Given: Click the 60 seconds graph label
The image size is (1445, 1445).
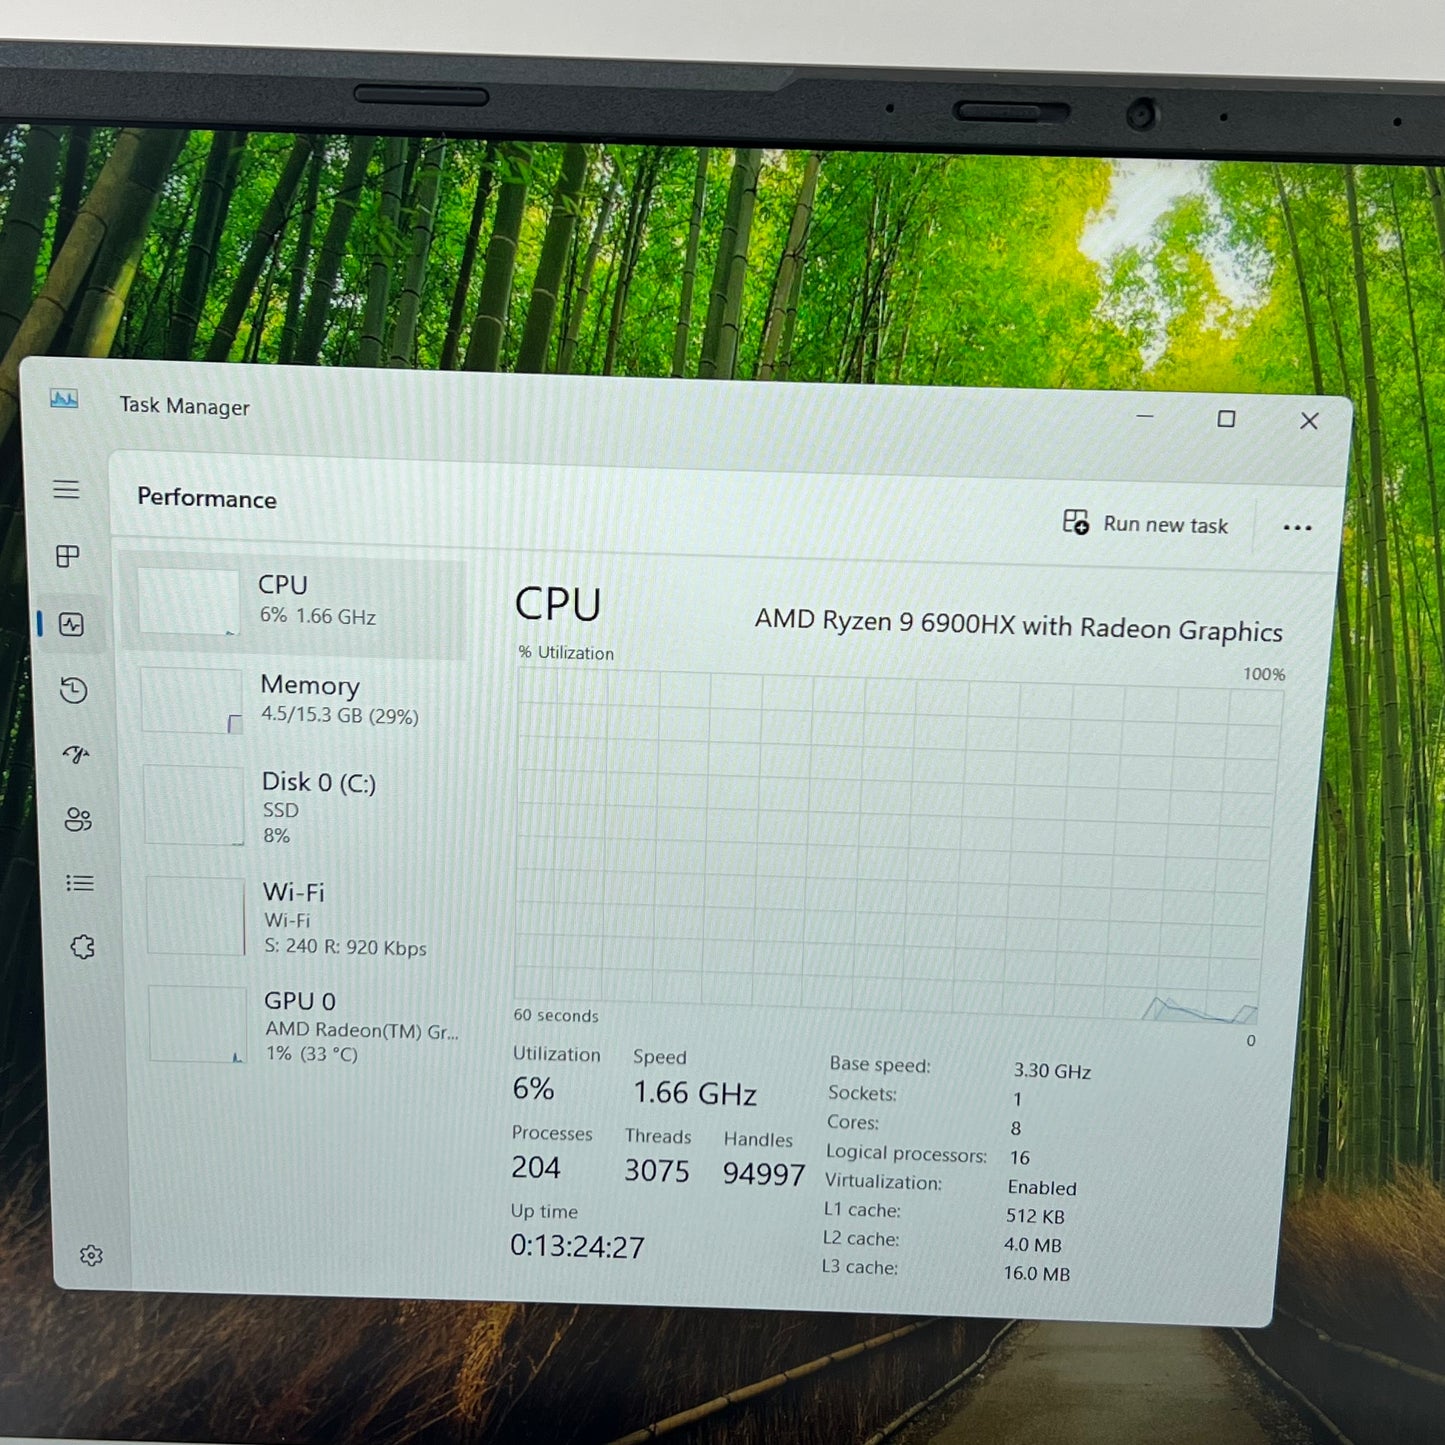Looking at the screenshot, I should 556,1015.
